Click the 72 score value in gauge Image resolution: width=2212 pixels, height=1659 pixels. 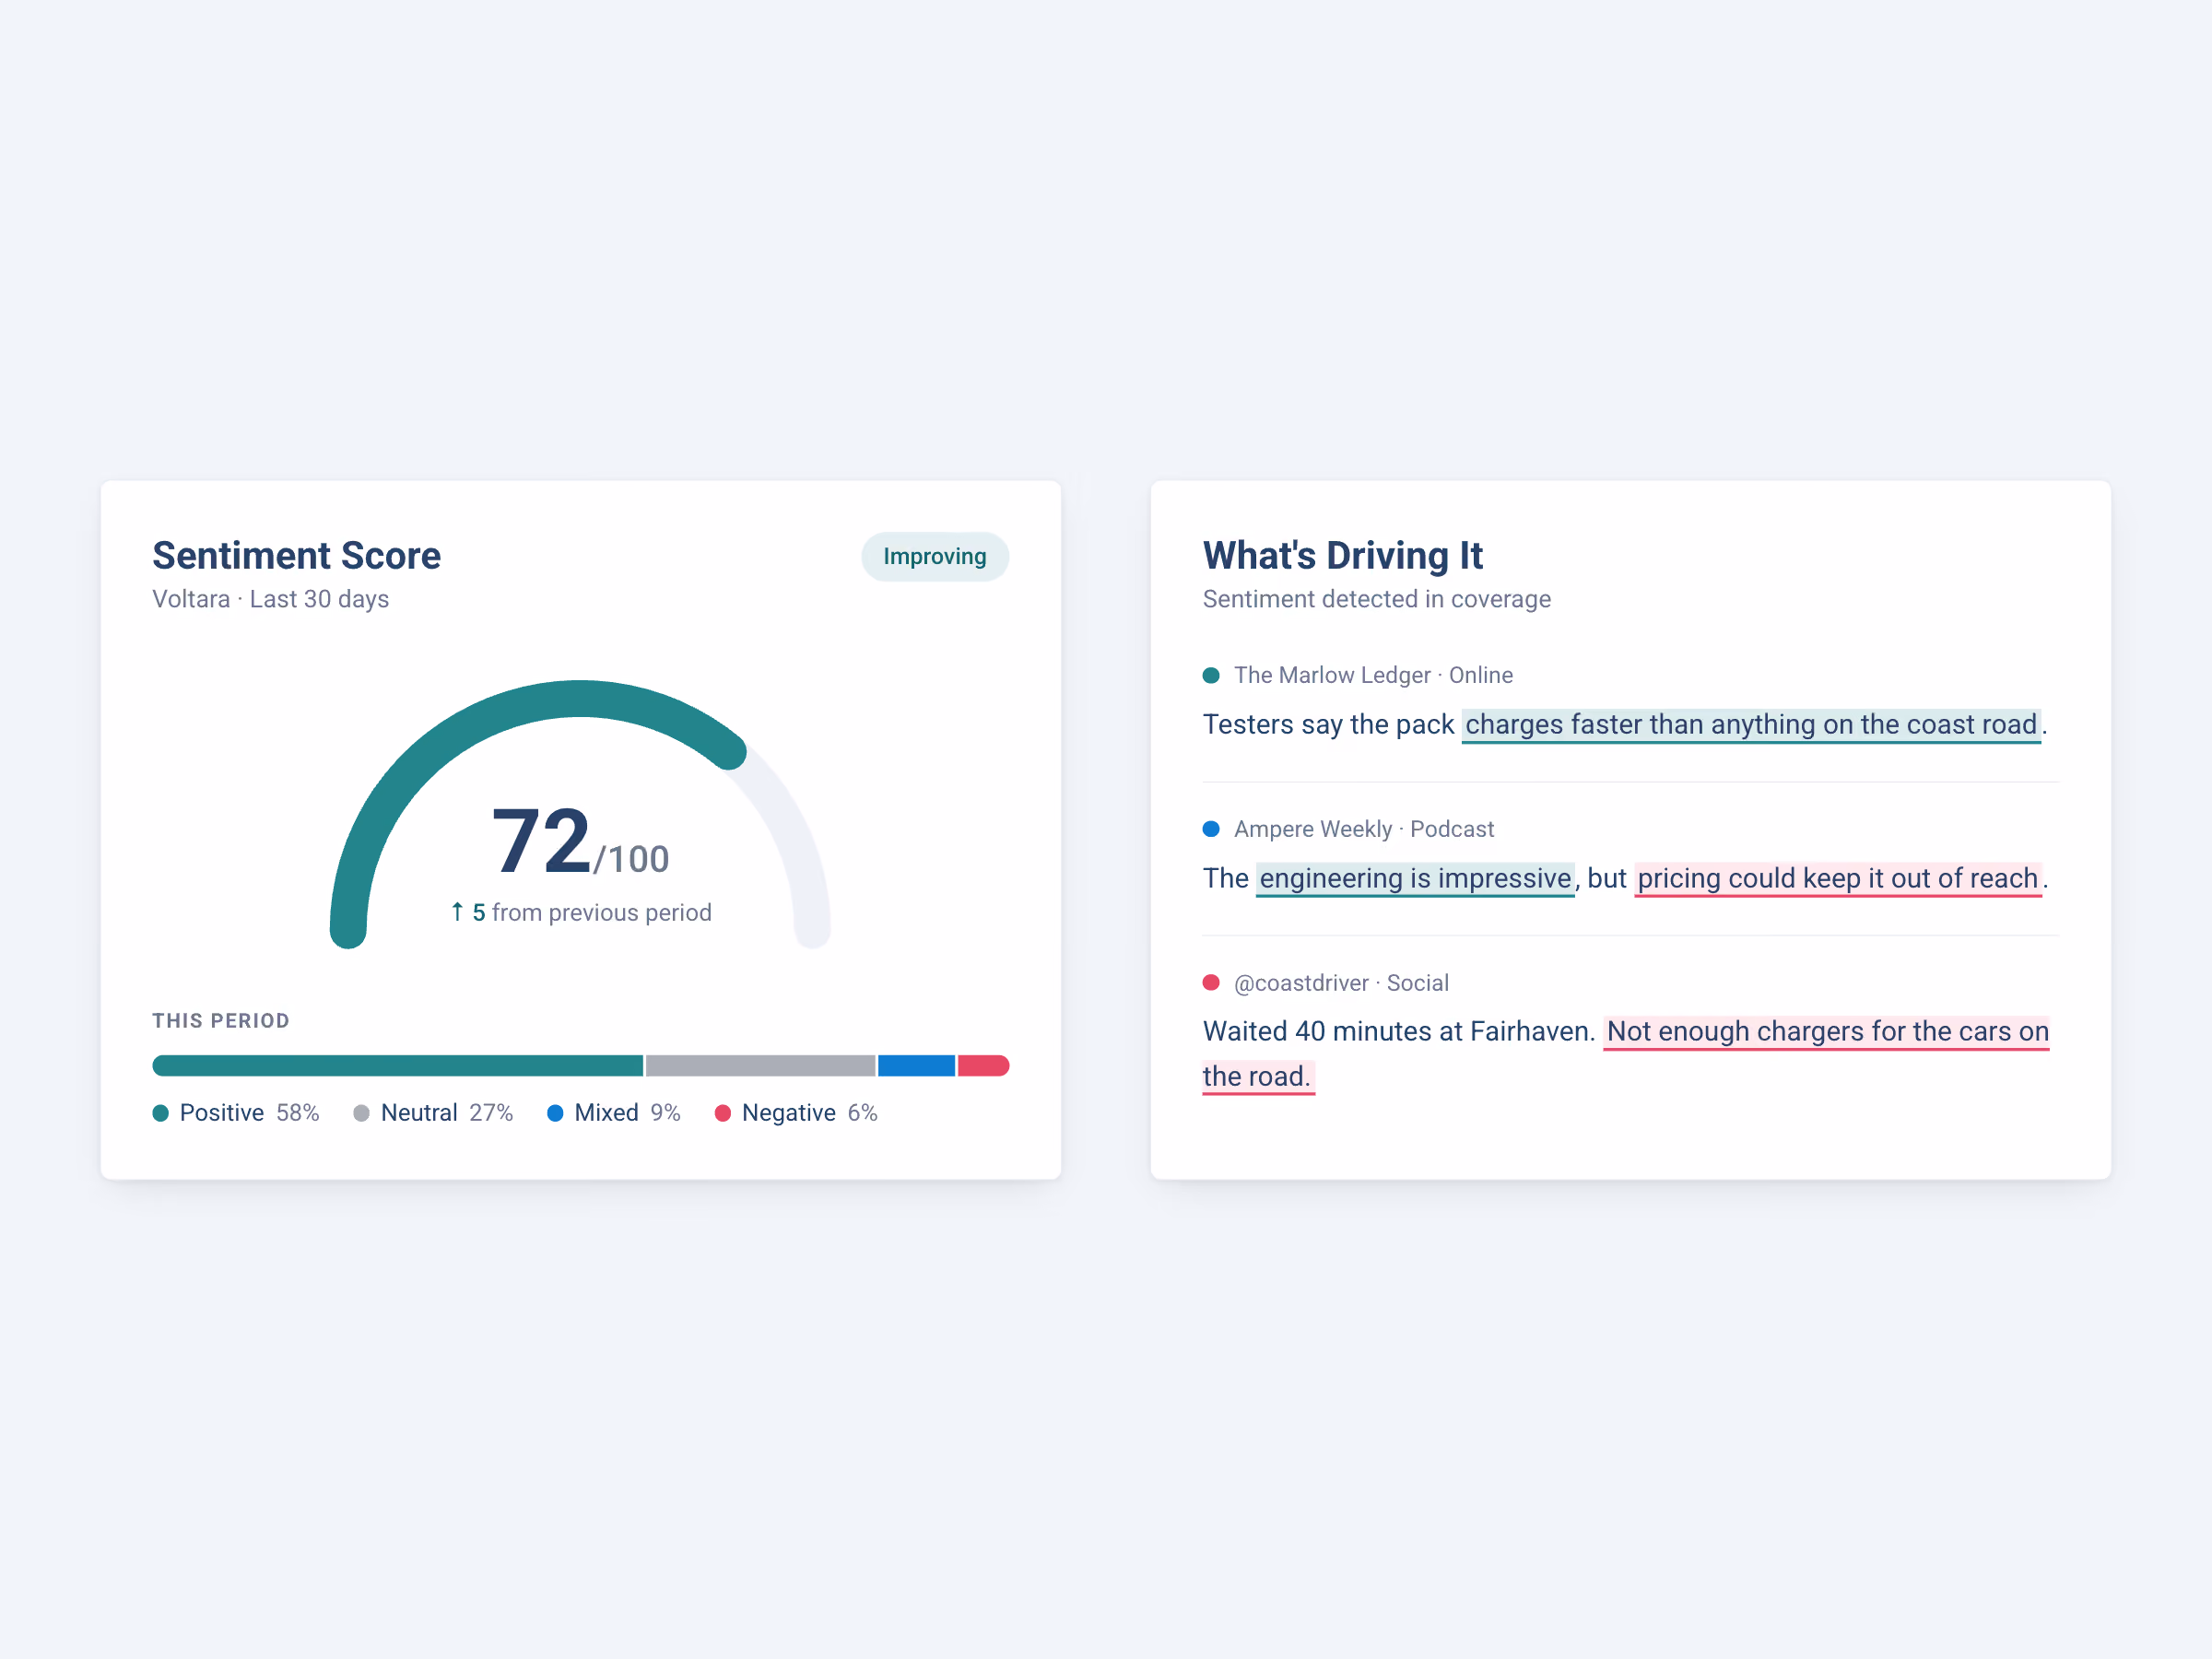[x=541, y=841]
